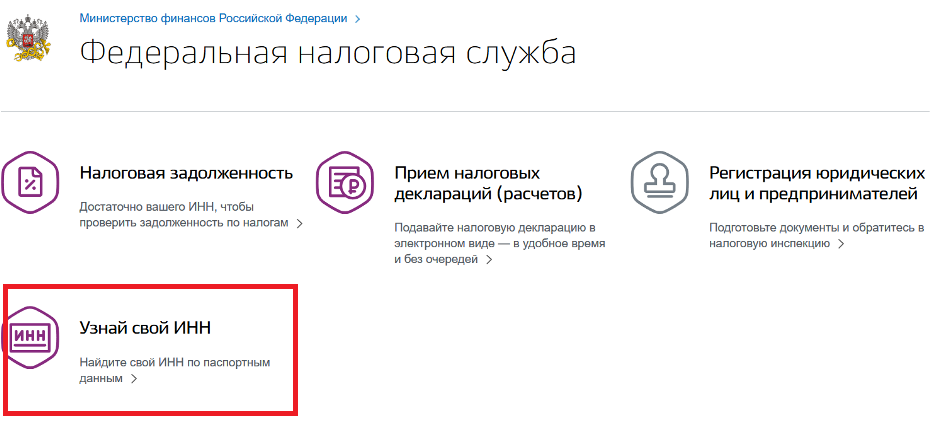
Task: Click the chevron after Министерство финансов link
Action: [357, 19]
